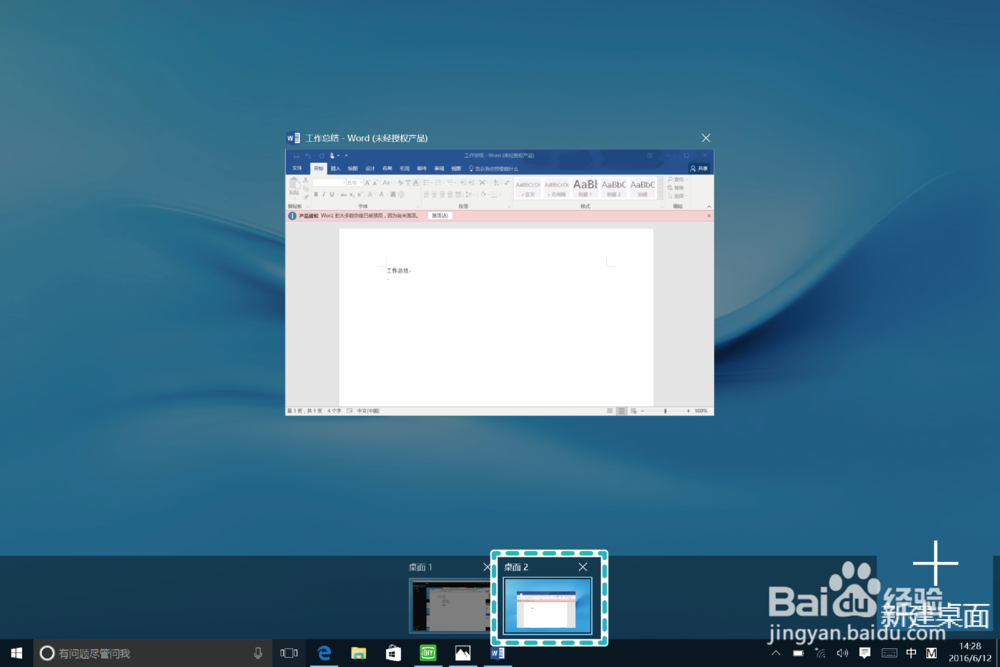The image size is (1000, 667).
Task: Toggle the 中 input language indicator
Action: [x=911, y=653]
